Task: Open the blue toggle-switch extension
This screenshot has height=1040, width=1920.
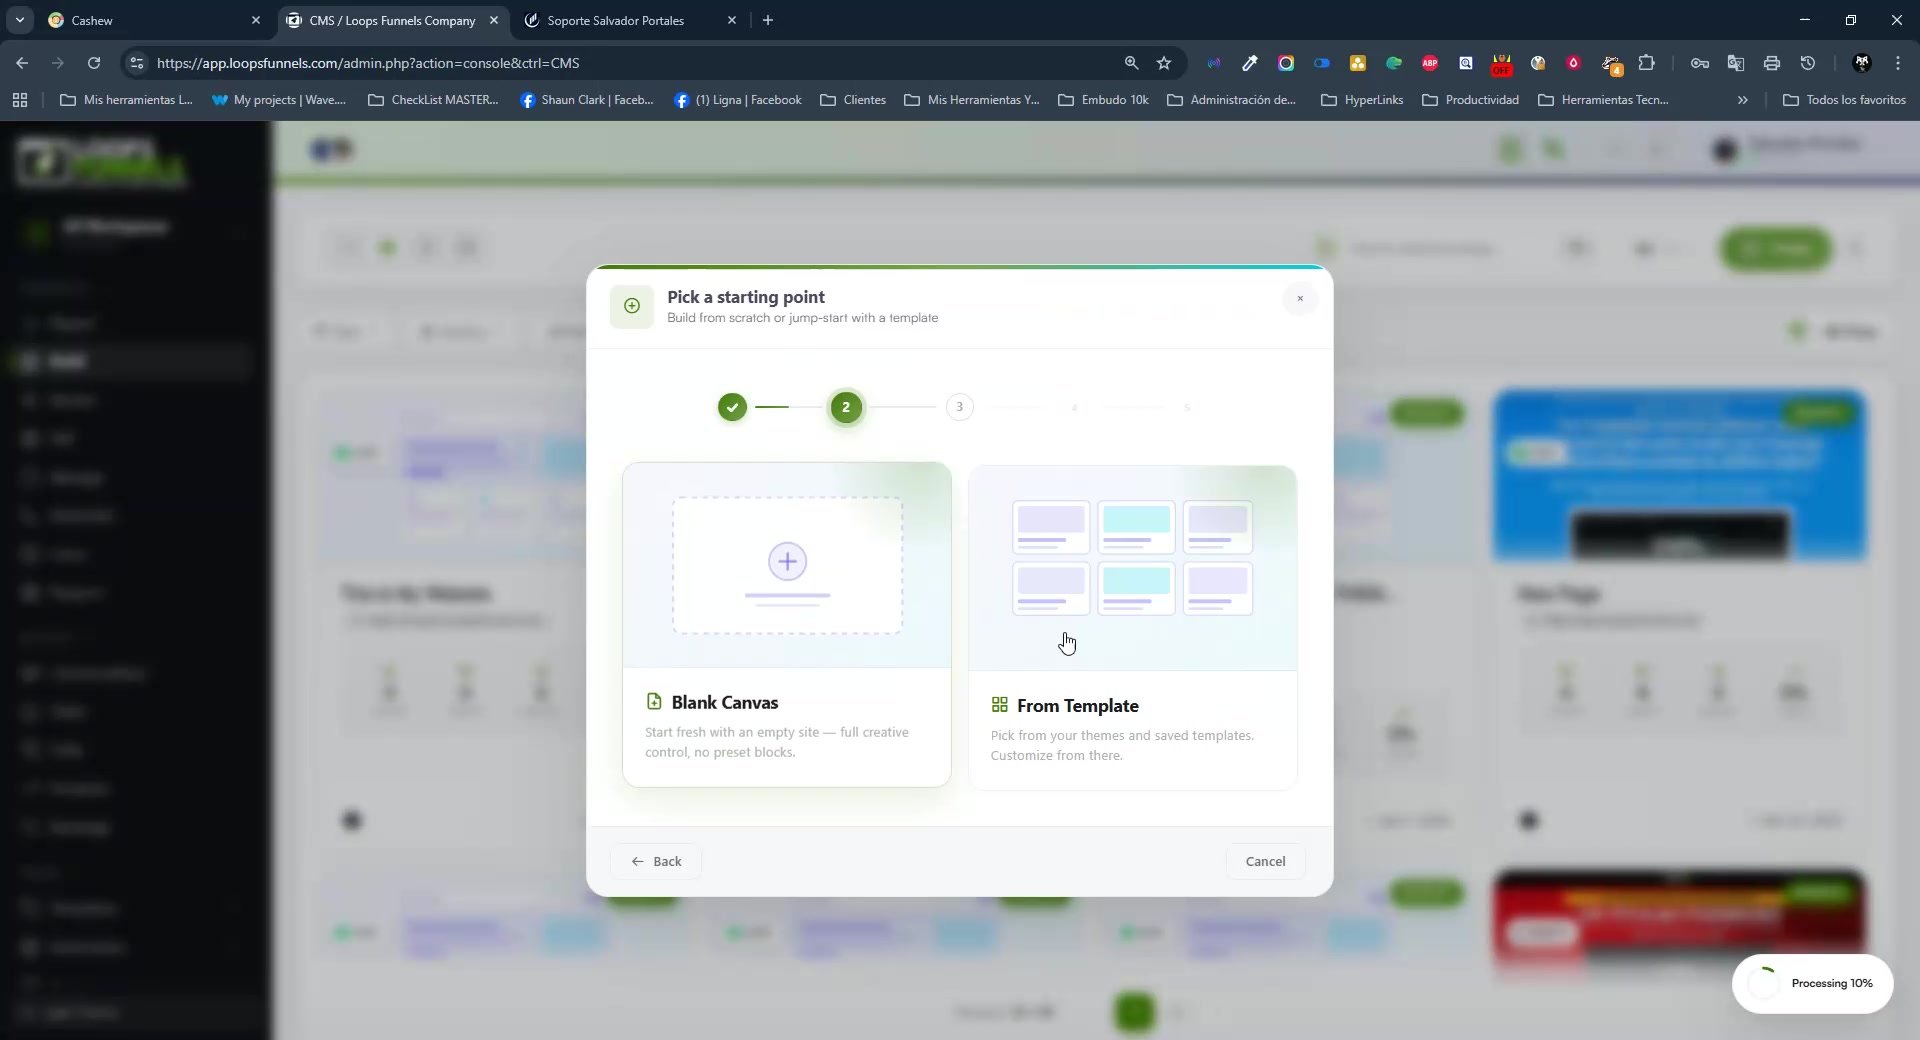Action: click(x=1322, y=63)
